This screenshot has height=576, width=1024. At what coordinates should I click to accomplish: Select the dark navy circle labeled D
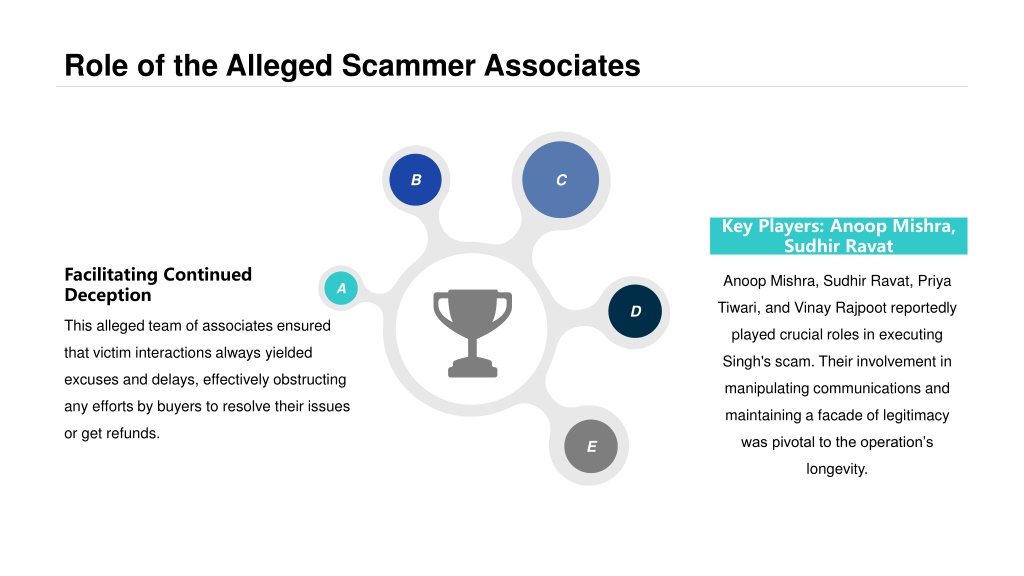[635, 312]
